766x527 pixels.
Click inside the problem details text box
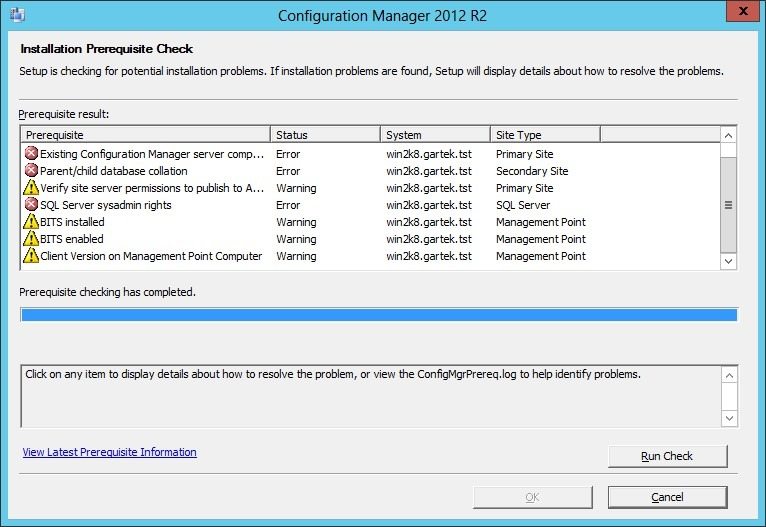point(371,396)
